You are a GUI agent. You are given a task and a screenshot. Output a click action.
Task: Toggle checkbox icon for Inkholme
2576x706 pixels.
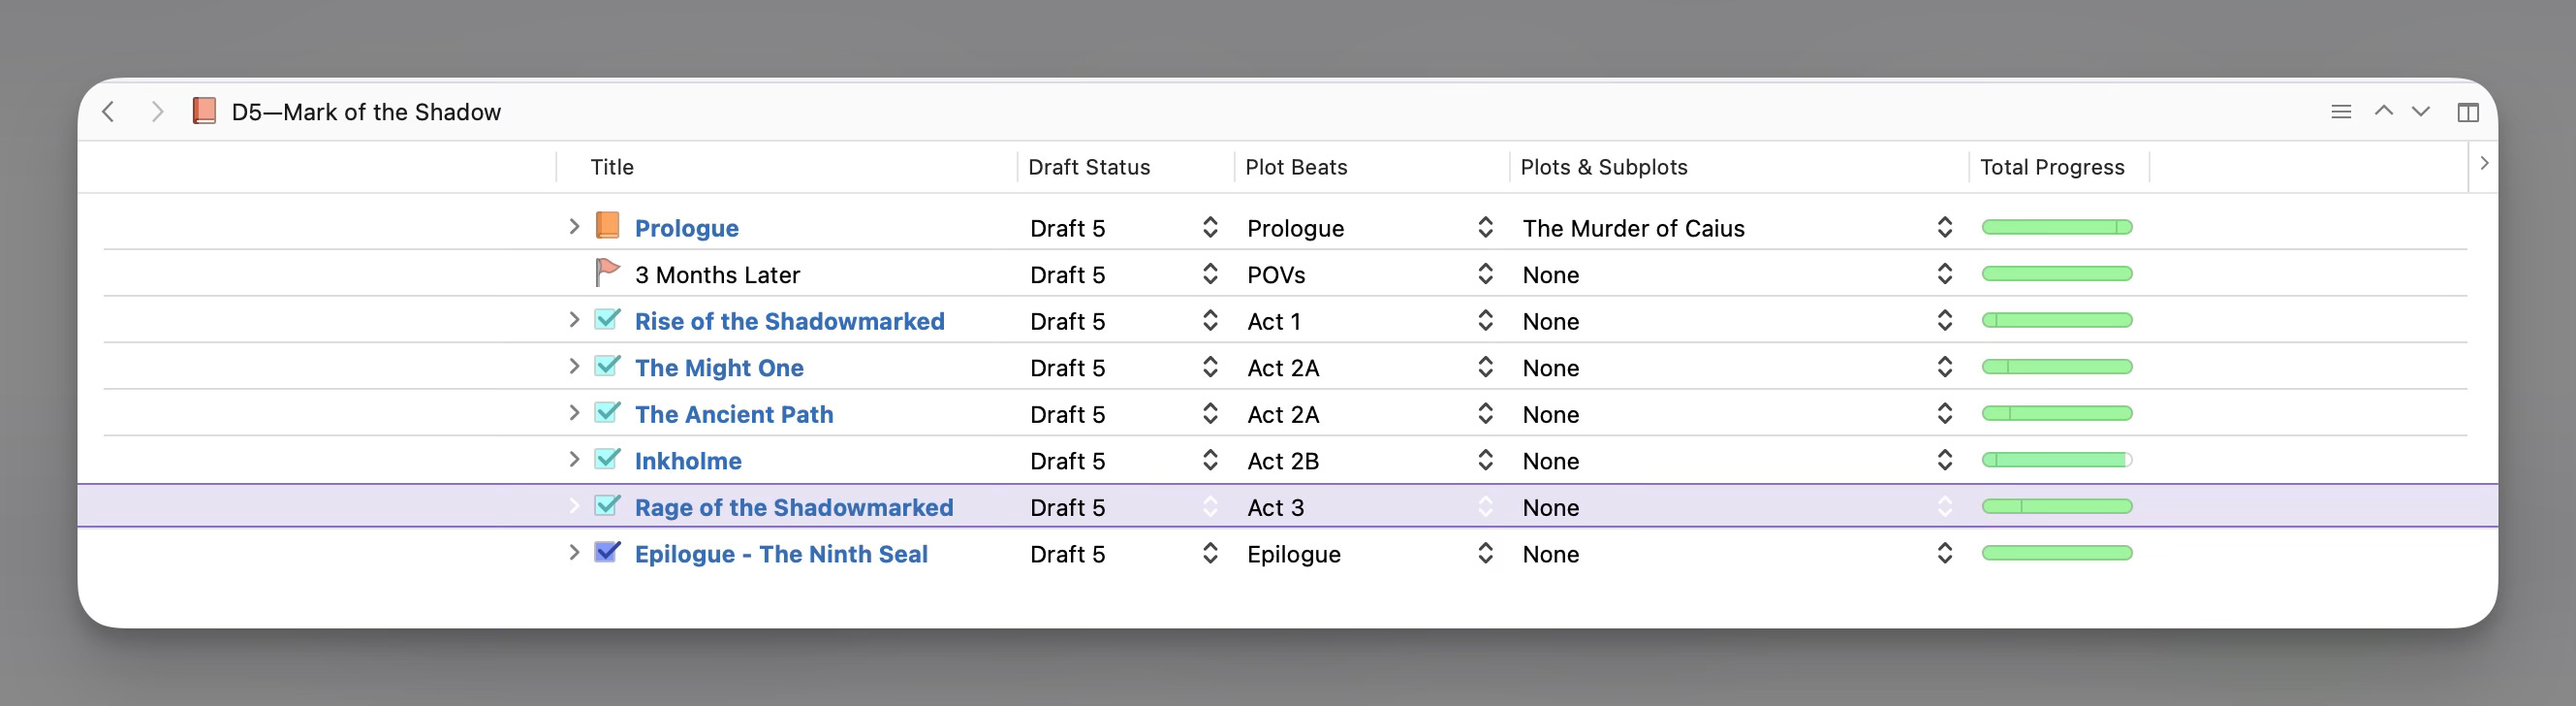607,458
